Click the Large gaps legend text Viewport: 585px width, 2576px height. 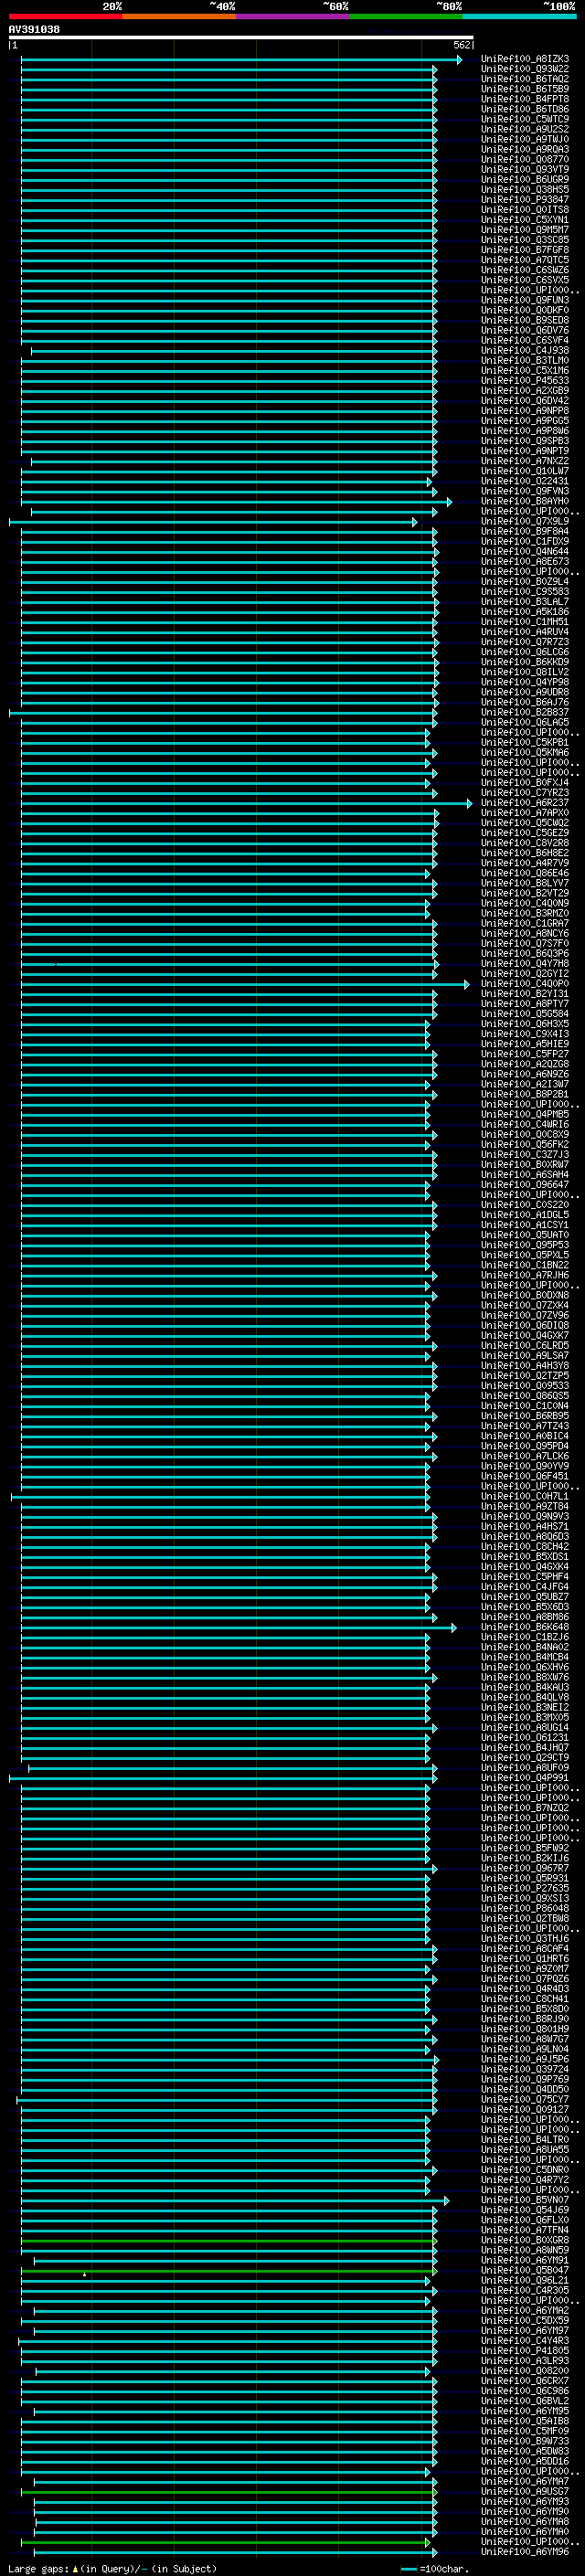(x=112, y=2569)
